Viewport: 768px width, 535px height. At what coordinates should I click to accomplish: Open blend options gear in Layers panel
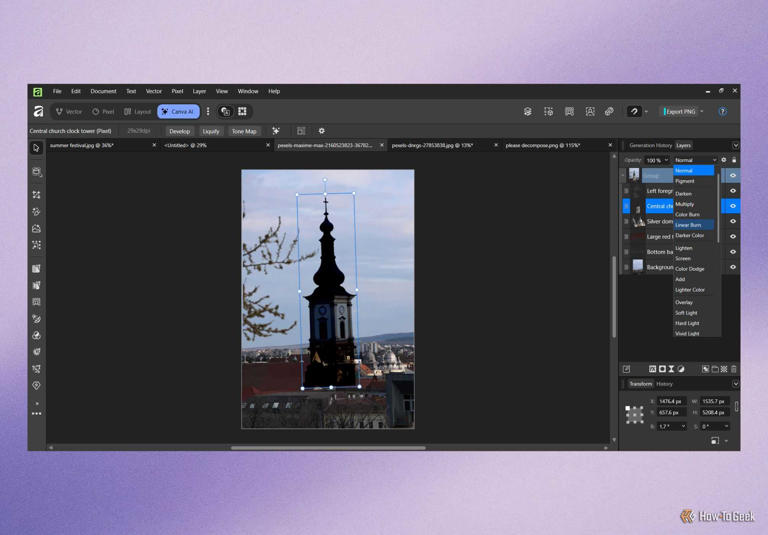click(x=724, y=160)
